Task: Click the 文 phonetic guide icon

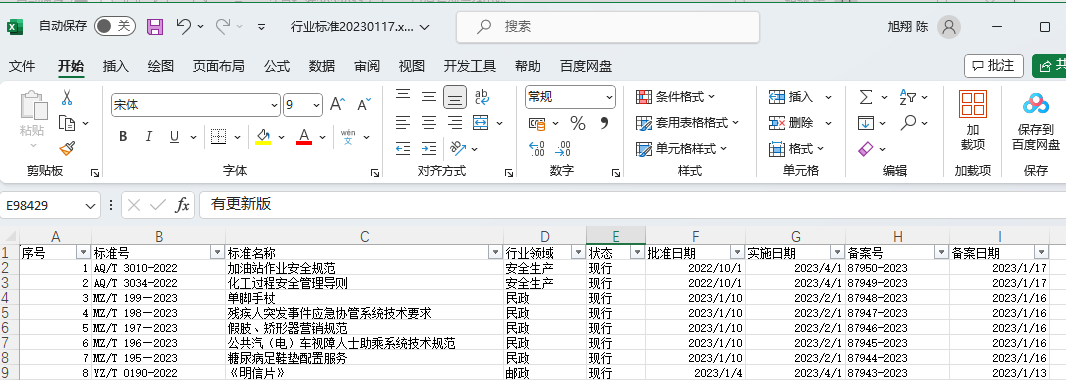Action: (x=348, y=137)
